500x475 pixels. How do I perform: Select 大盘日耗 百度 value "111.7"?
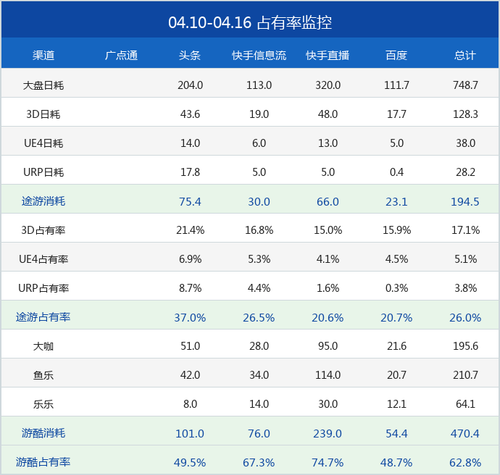397,85
